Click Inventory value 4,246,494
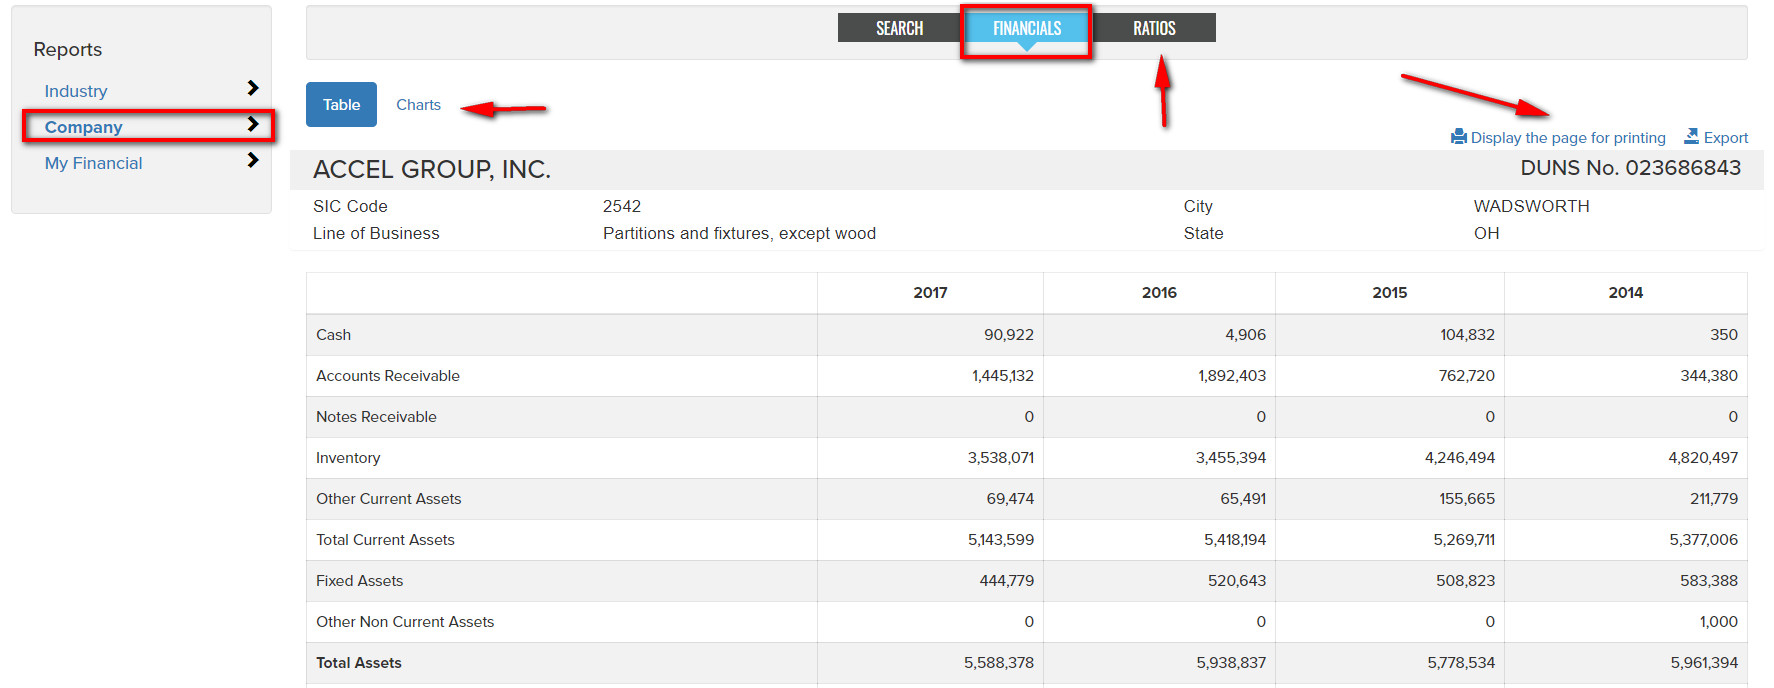The image size is (1774, 688). point(1460,458)
